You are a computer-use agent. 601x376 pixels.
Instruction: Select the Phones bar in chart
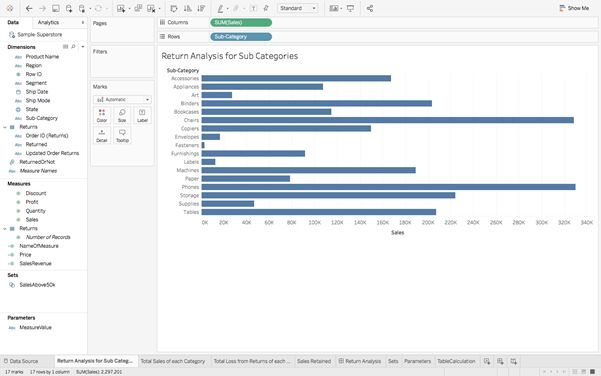pyautogui.click(x=389, y=187)
